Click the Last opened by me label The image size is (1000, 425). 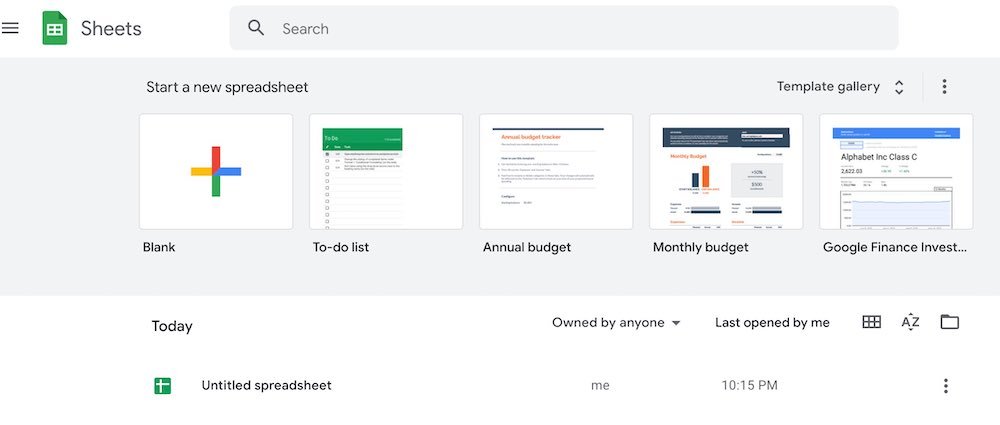[772, 323]
